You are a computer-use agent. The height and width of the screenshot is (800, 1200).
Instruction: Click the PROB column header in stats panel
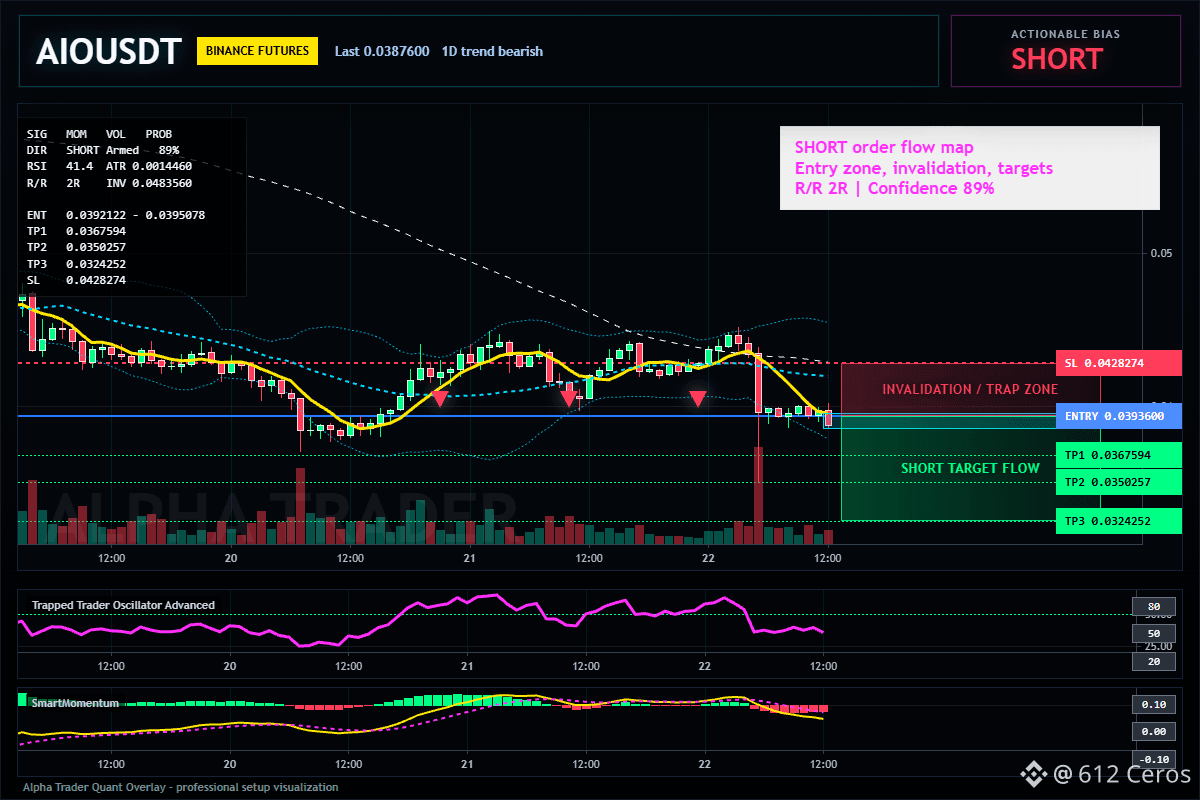(158, 133)
